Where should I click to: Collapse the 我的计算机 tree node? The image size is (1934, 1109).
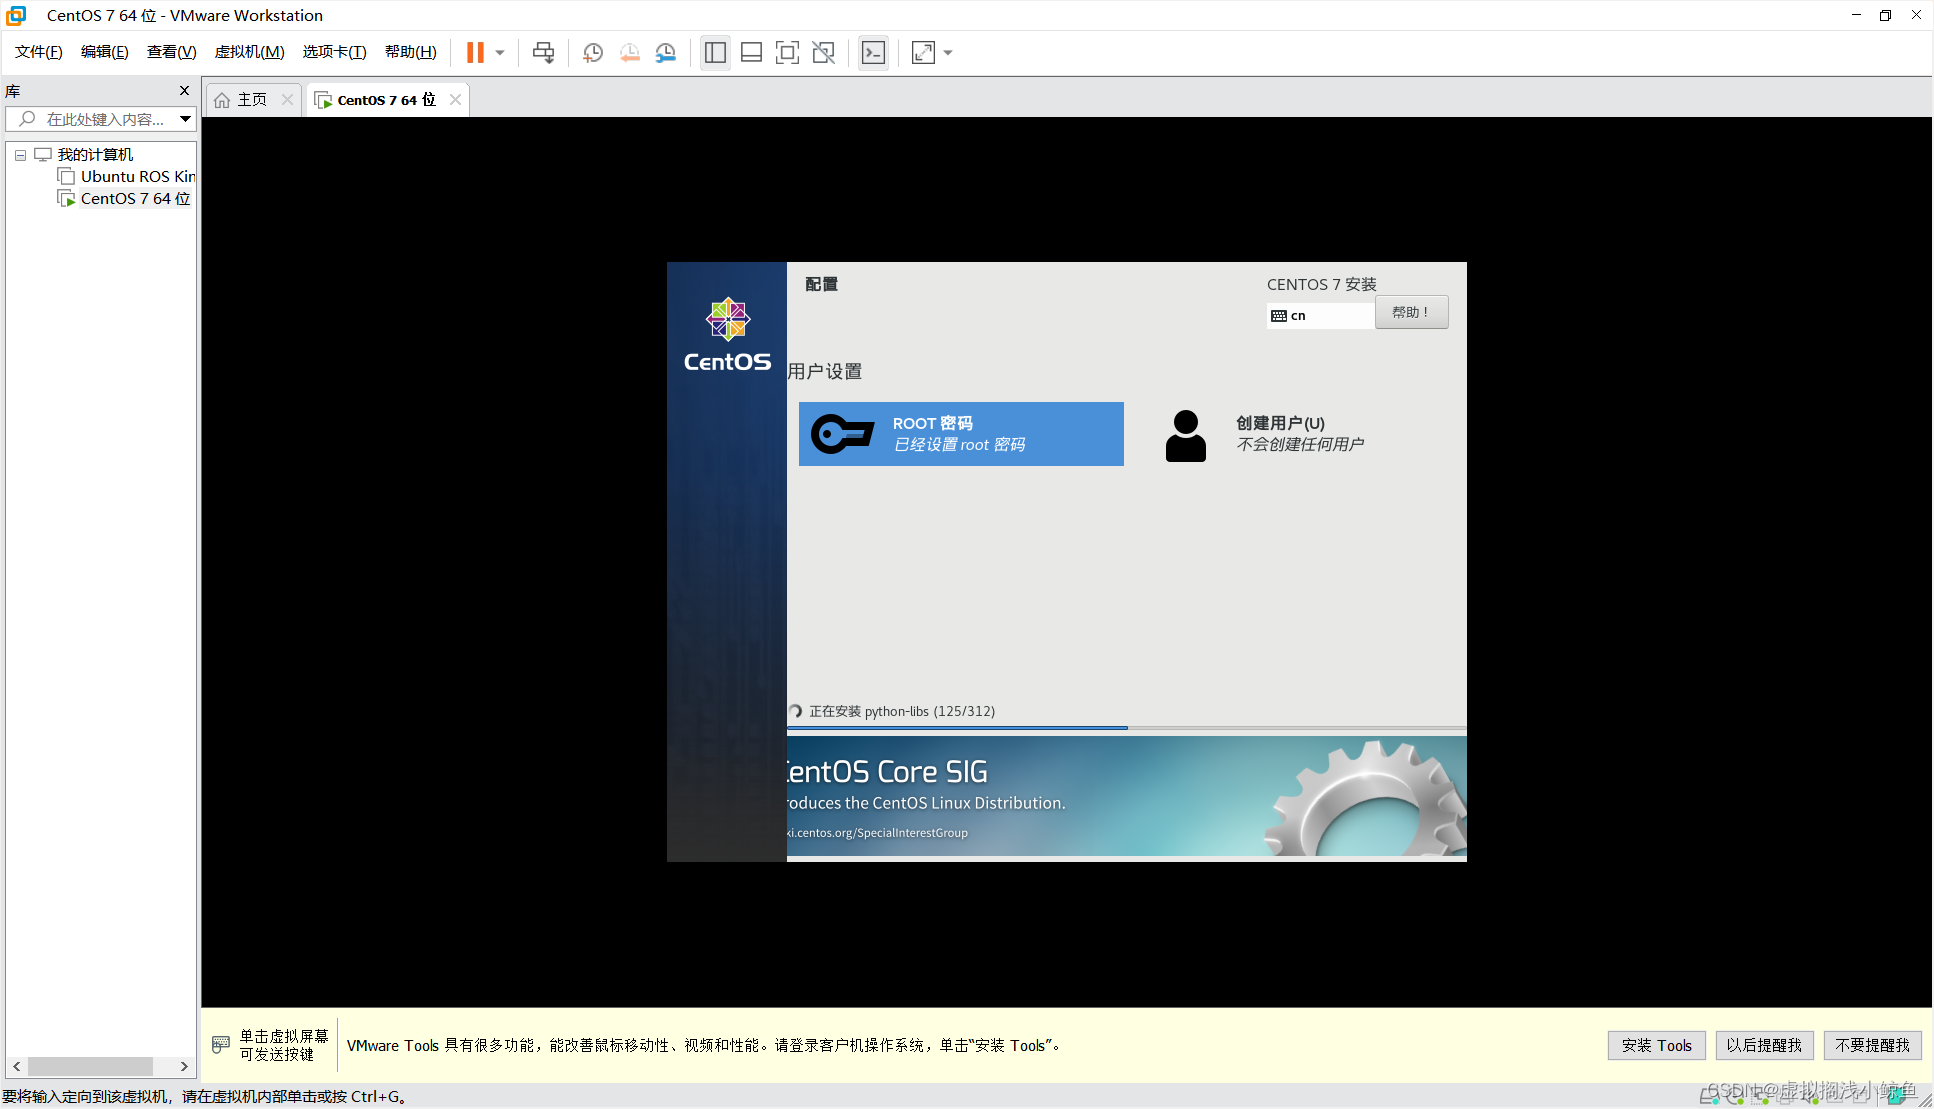(x=20, y=155)
